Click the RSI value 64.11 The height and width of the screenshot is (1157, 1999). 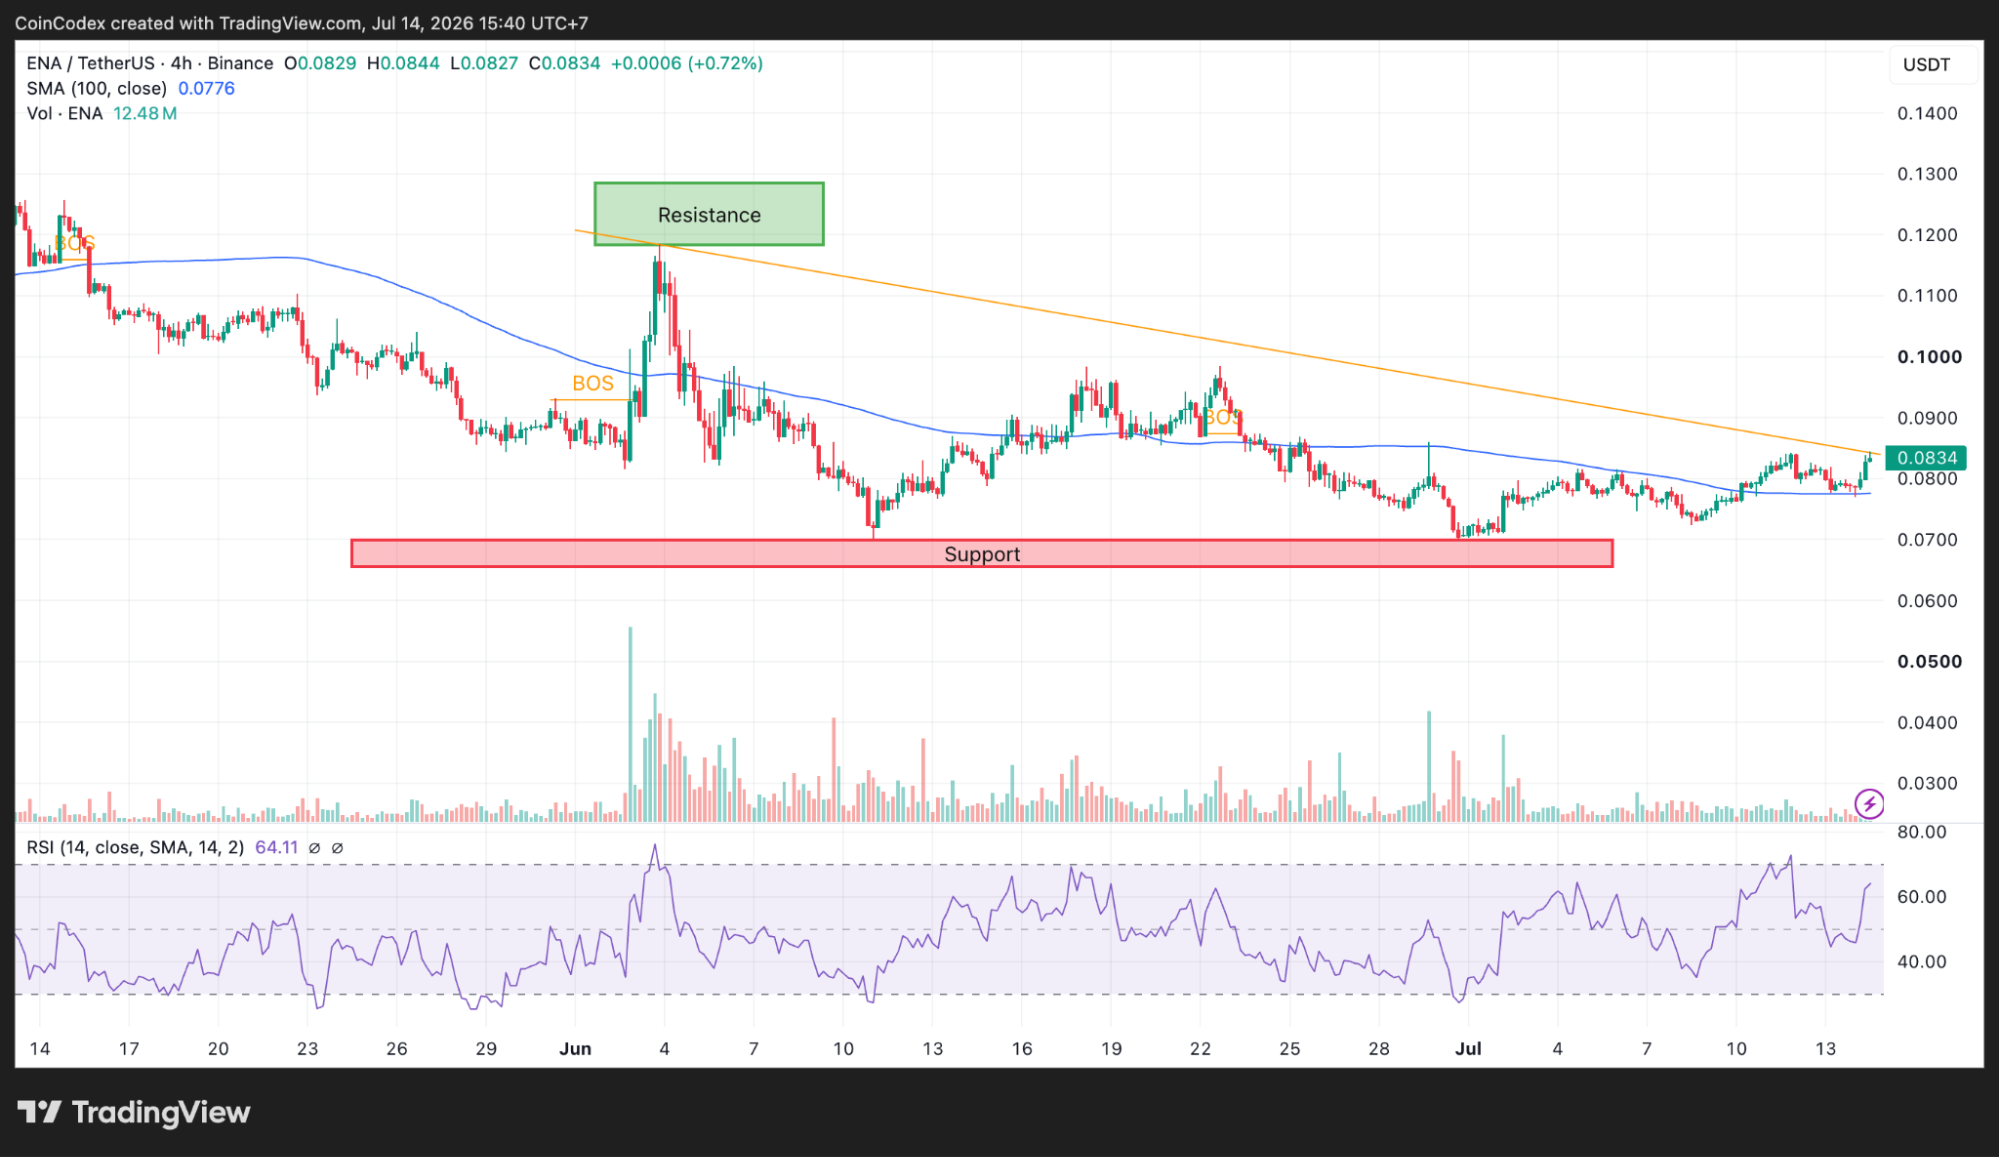[277, 847]
